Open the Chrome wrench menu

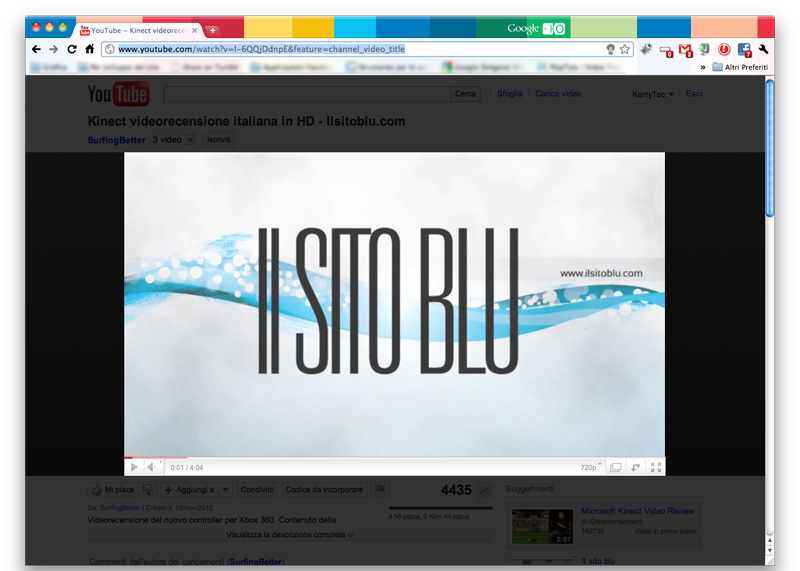[x=763, y=49]
